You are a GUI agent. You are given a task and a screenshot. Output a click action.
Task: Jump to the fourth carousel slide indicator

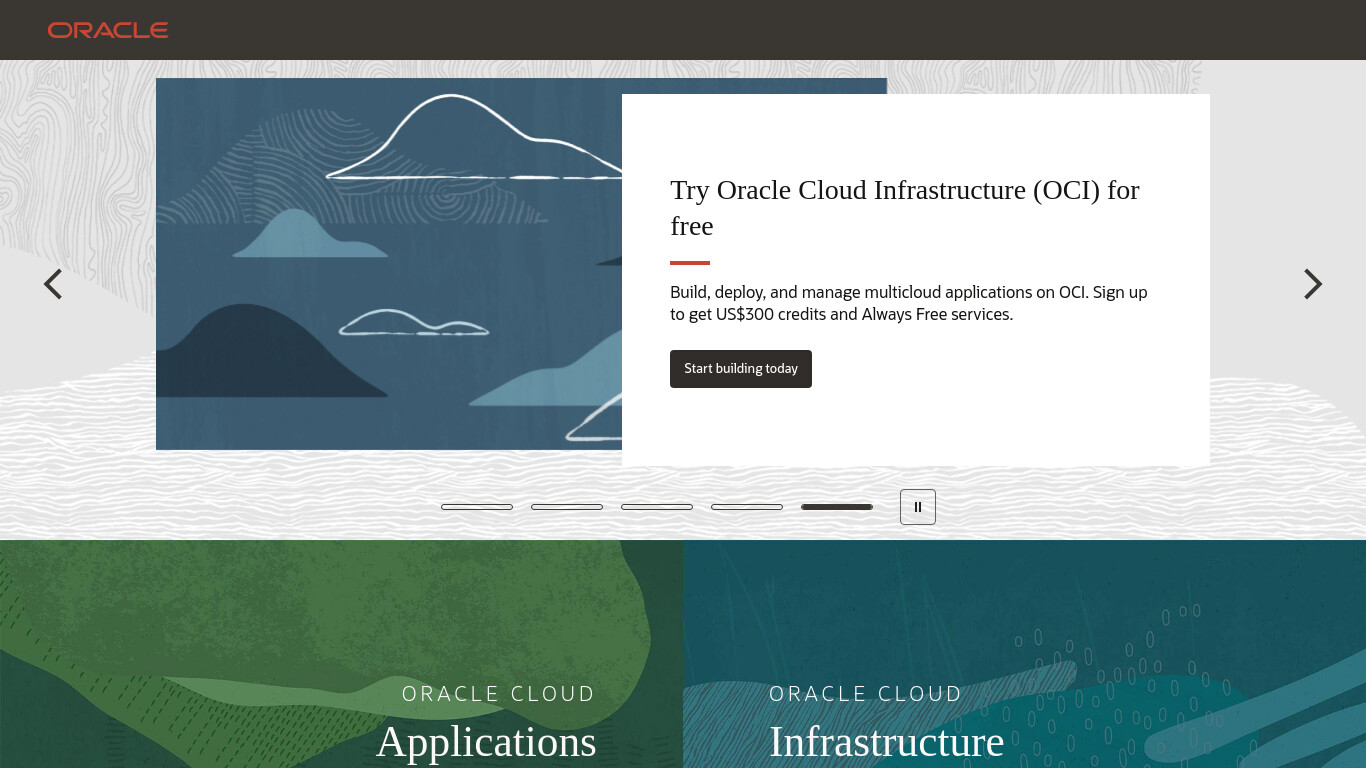coord(747,507)
